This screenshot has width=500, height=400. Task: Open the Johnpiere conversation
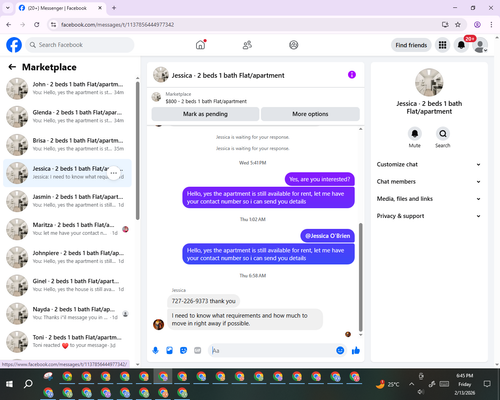pos(67,257)
